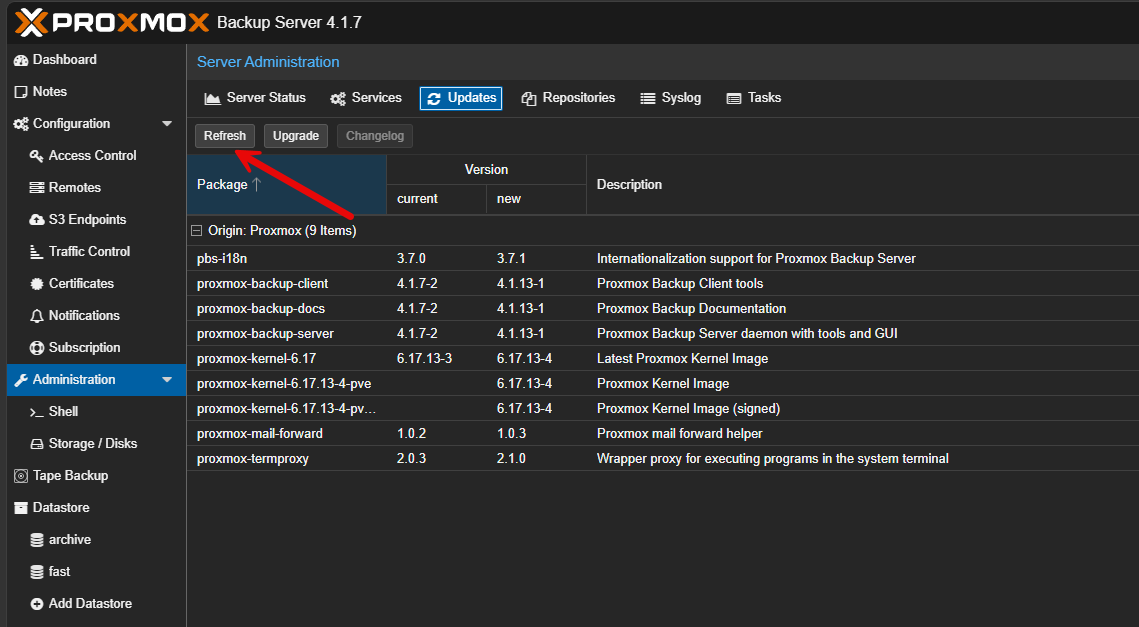Click the Subscription lifebuoy icon
The width and height of the screenshot is (1139, 627).
(36, 348)
